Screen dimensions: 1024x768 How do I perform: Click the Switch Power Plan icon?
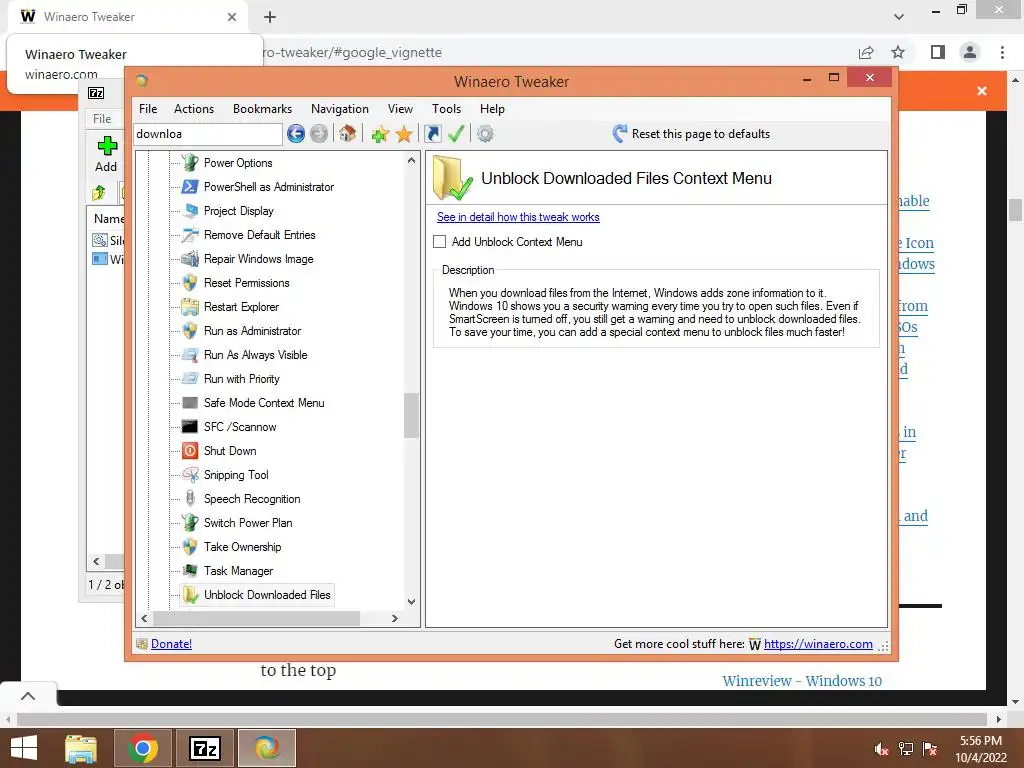pos(190,522)
